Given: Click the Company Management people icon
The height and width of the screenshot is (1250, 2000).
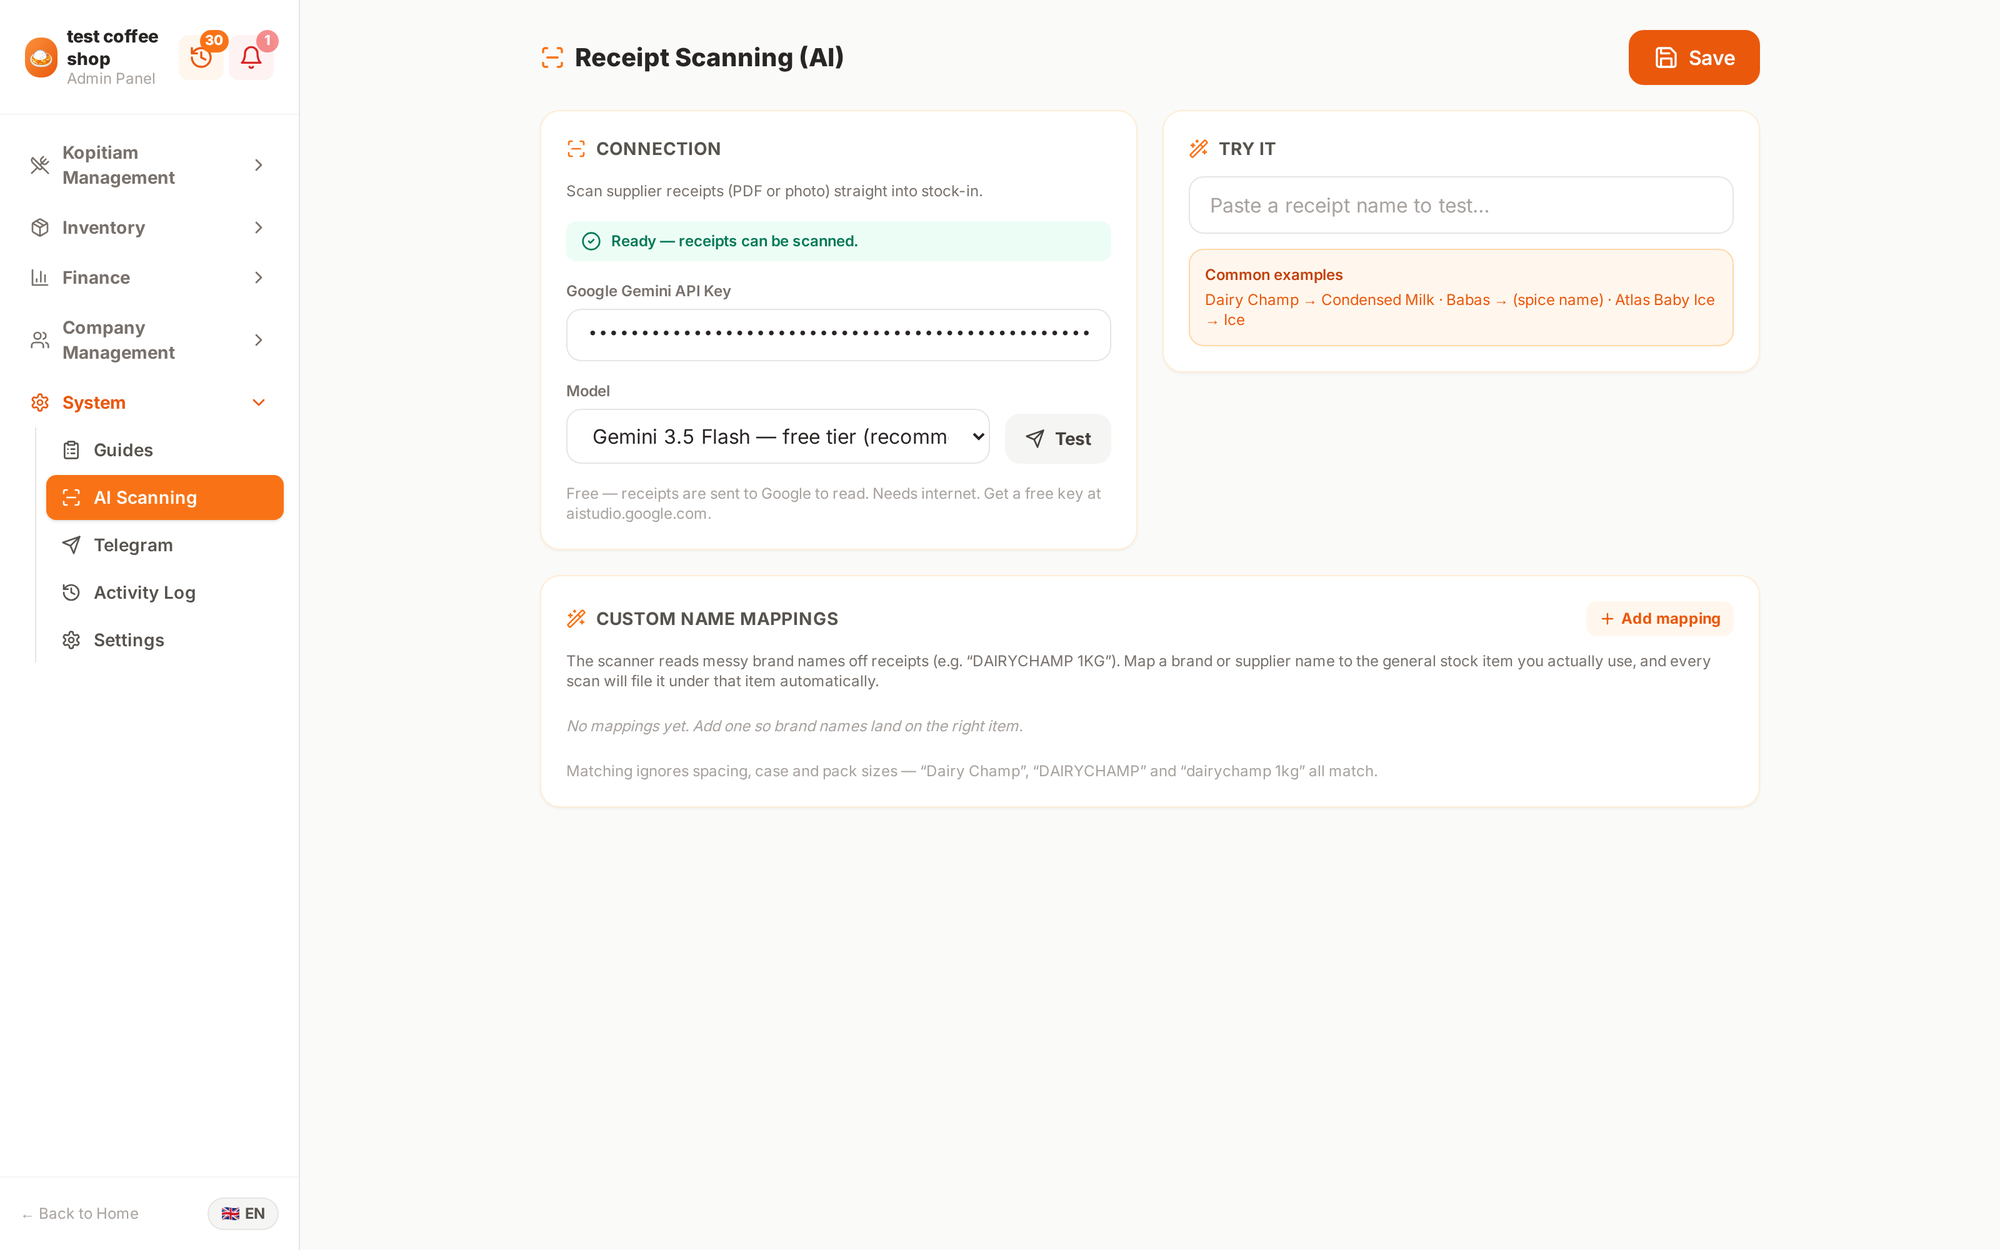Looking at the screenshot, I should [x=40, y=340].
